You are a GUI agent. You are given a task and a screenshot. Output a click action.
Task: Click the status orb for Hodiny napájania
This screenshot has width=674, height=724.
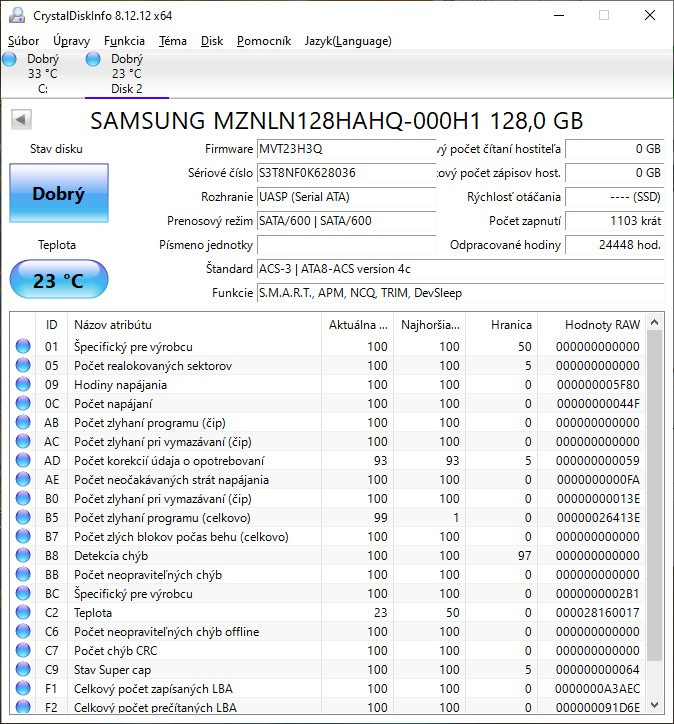point(23,384)
